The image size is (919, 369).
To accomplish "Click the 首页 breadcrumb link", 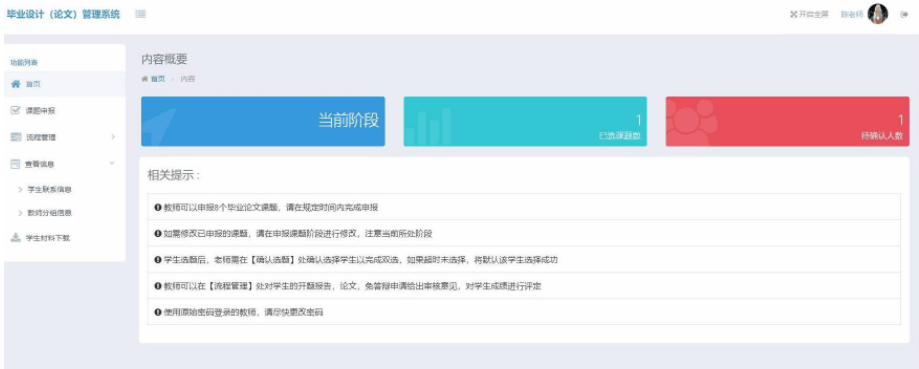I will tap(158, 78).
